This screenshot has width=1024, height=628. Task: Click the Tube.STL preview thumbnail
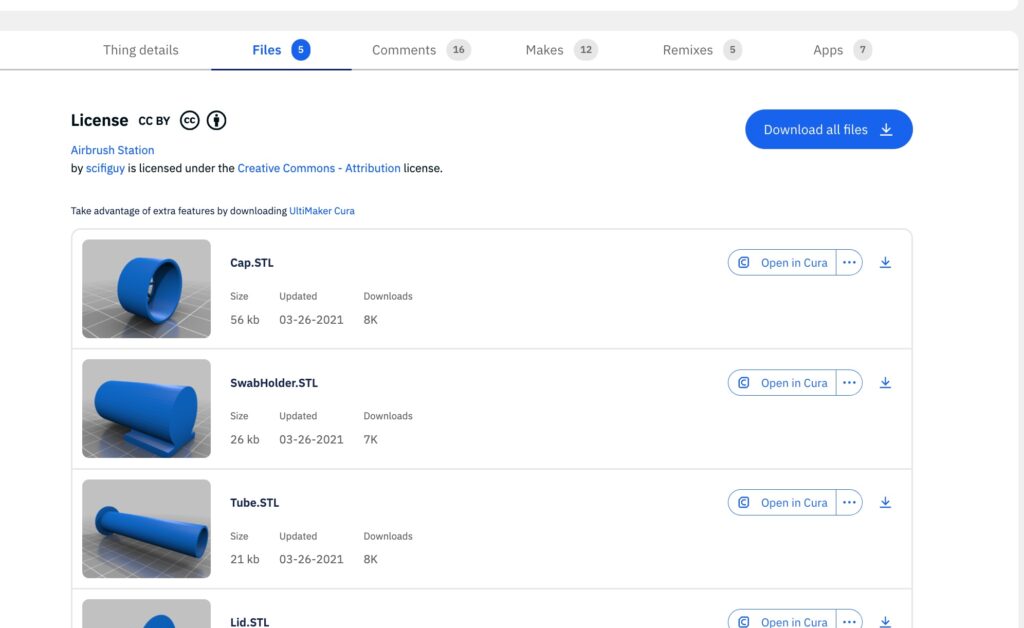click(x=146, y=529)
